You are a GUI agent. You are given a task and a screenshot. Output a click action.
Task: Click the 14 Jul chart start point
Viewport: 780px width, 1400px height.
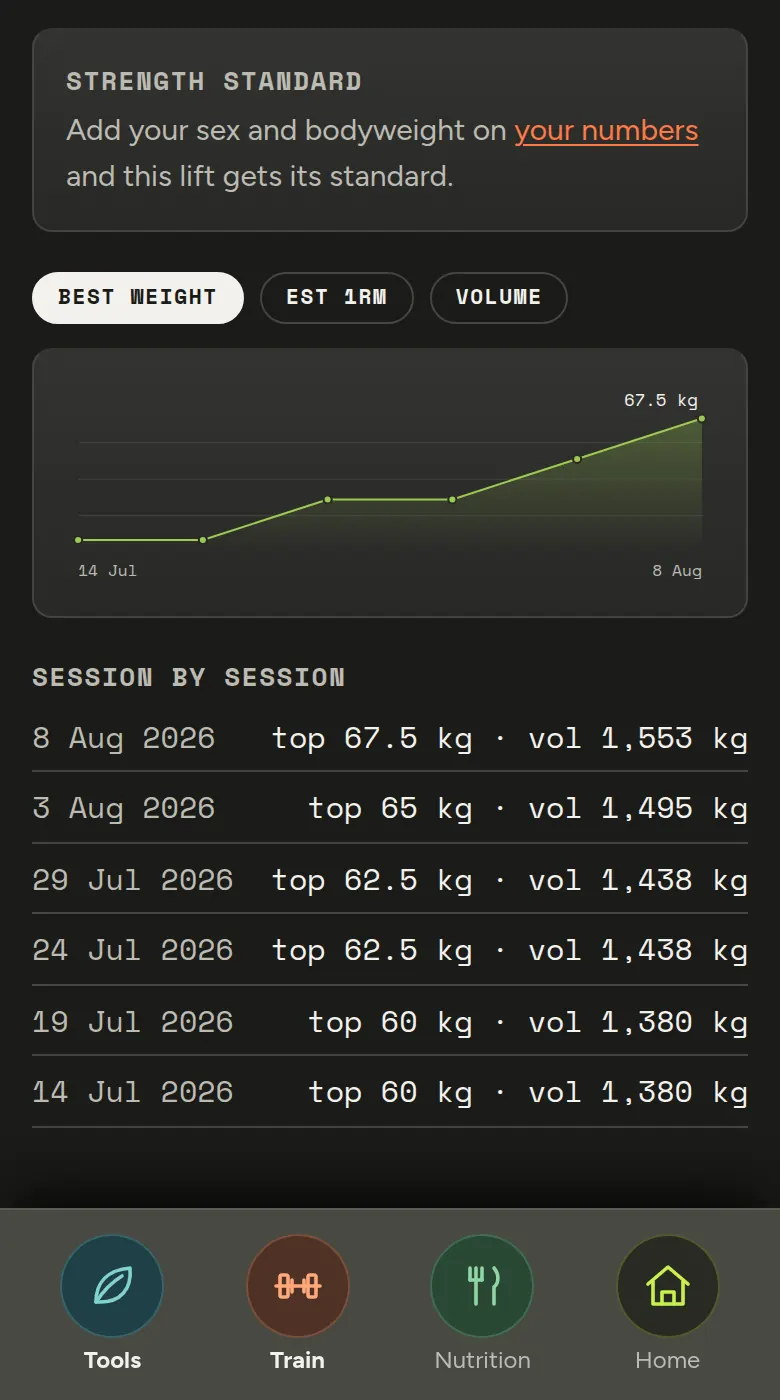pos(78,540)
